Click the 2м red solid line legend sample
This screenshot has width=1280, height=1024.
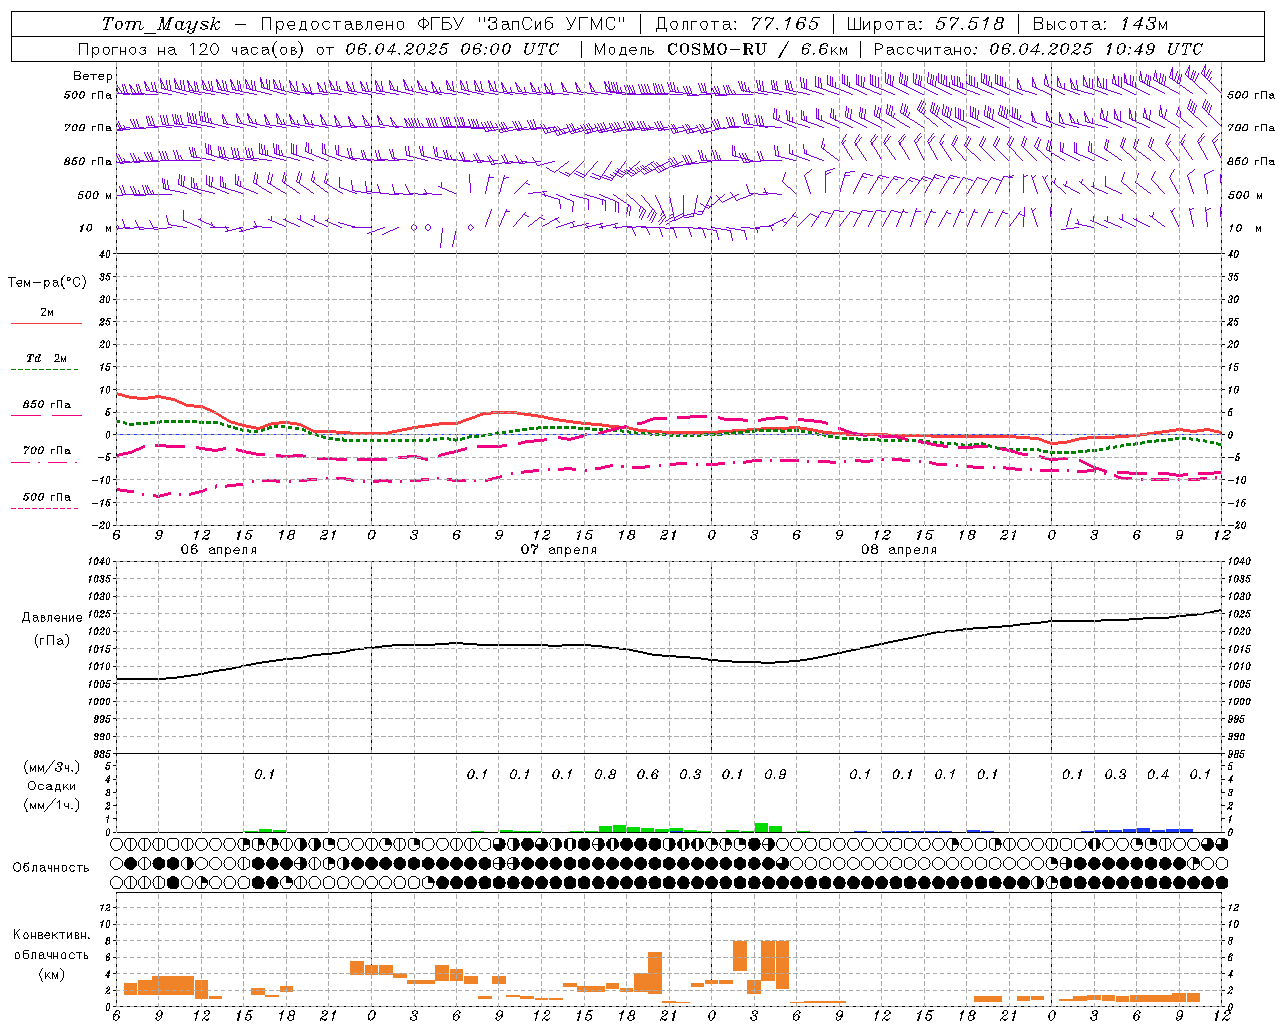tap(46, 324)
